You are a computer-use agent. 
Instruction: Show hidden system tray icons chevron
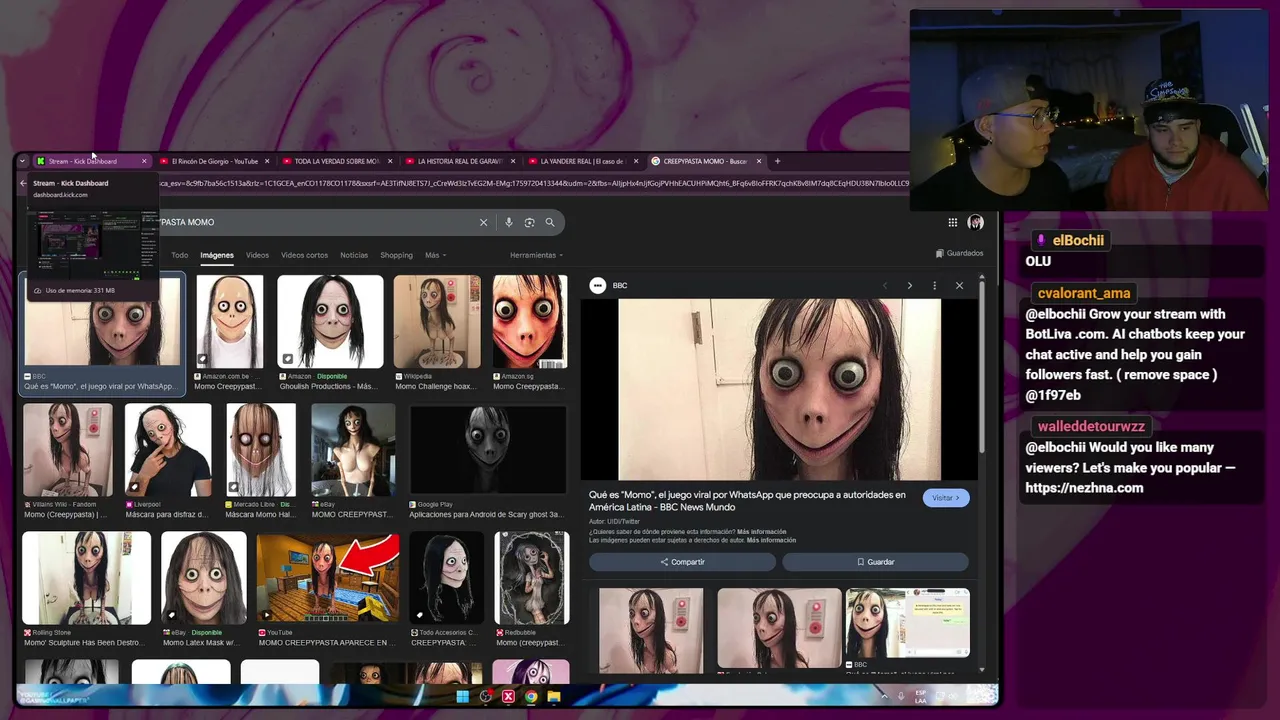point(884,696)
